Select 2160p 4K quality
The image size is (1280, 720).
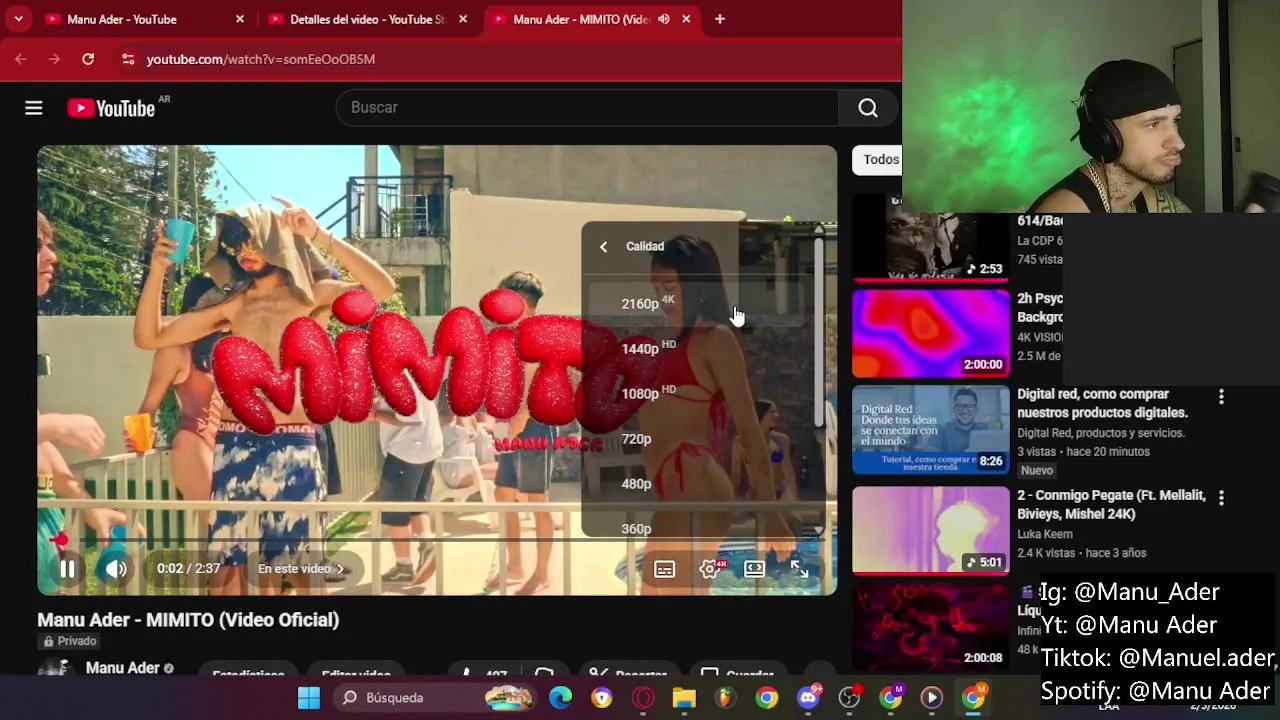pos(697,303)
